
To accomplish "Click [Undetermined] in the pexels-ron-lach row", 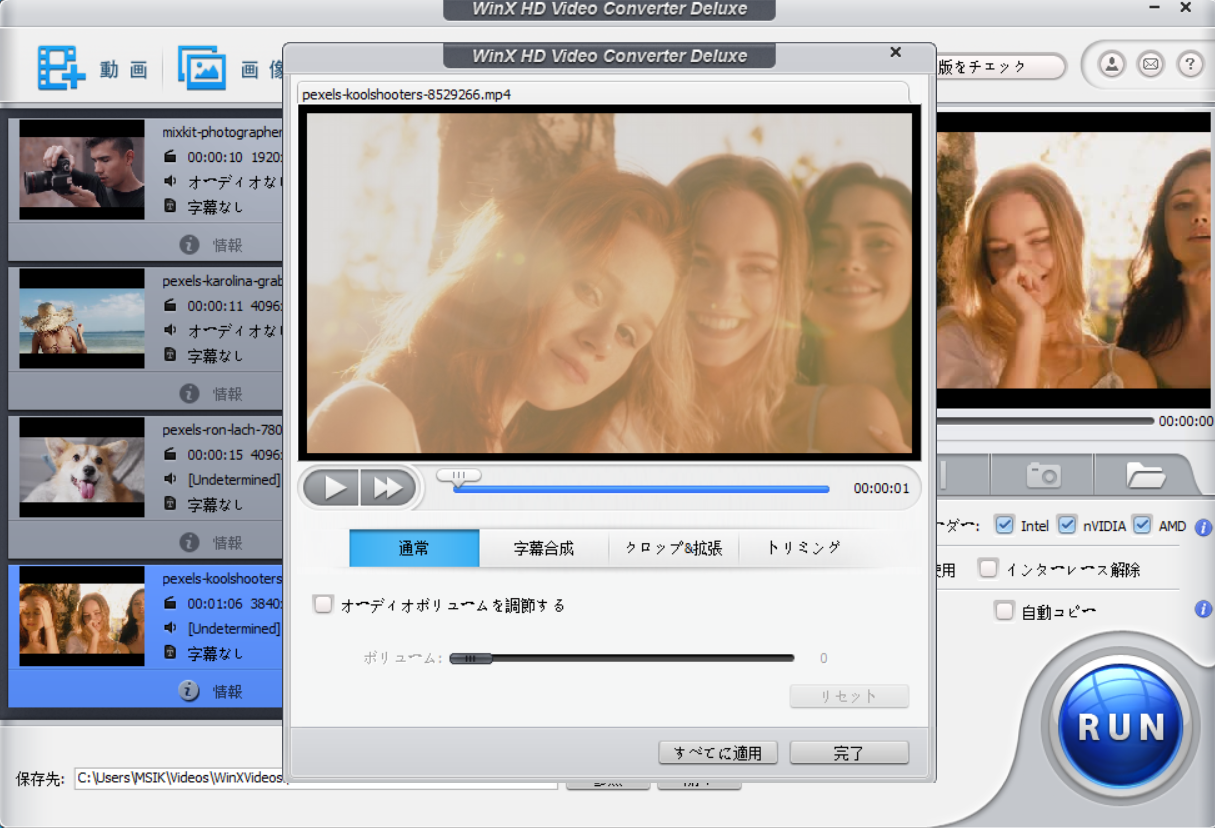I will coord(234,479).
